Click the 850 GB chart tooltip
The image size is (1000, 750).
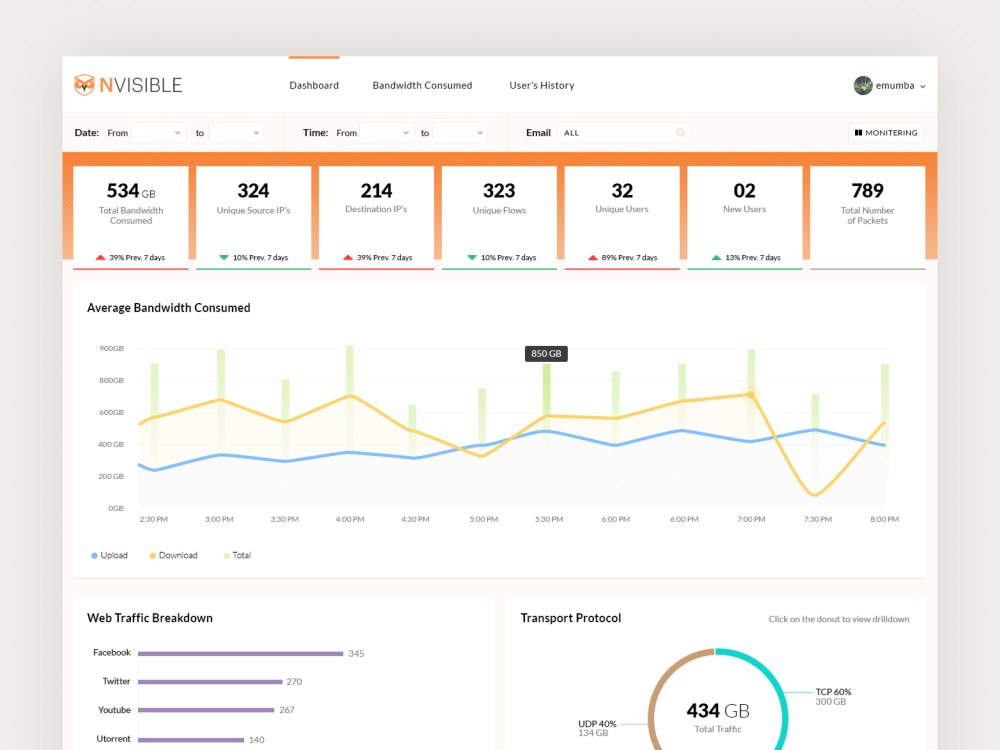tap(546, 353)
